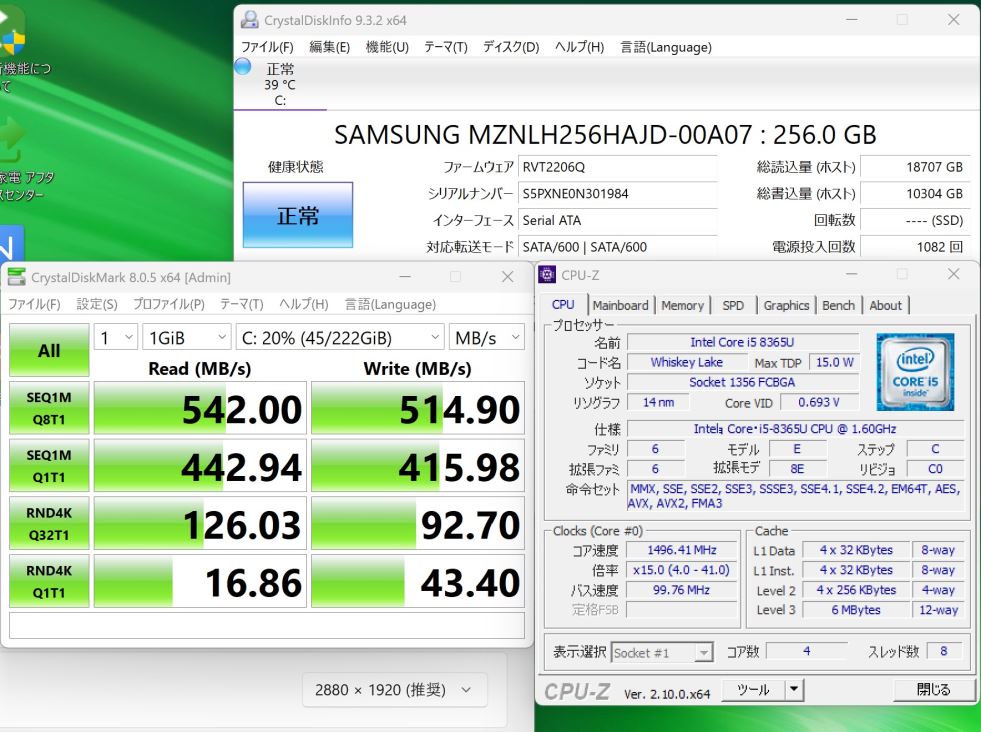Open the drive selection dropdown C: 20%

tap(340, 338)
